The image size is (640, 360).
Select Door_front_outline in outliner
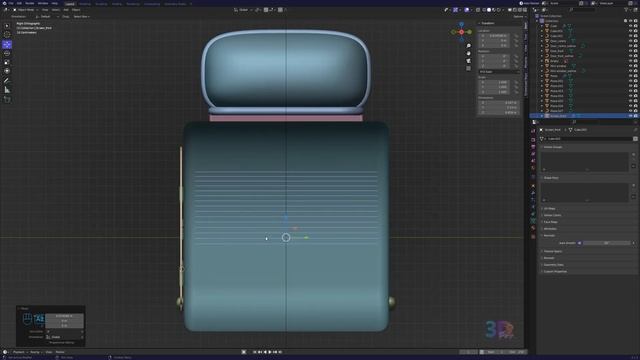click(562, 56)
